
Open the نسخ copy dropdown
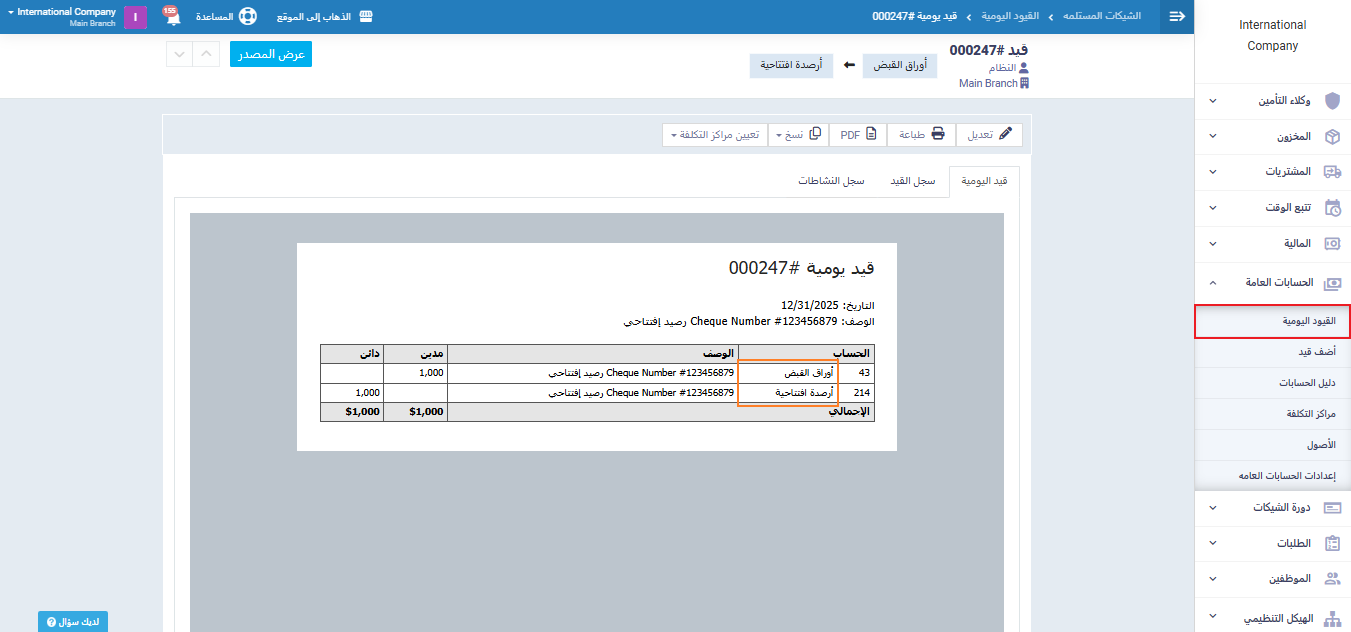(797, 134)
